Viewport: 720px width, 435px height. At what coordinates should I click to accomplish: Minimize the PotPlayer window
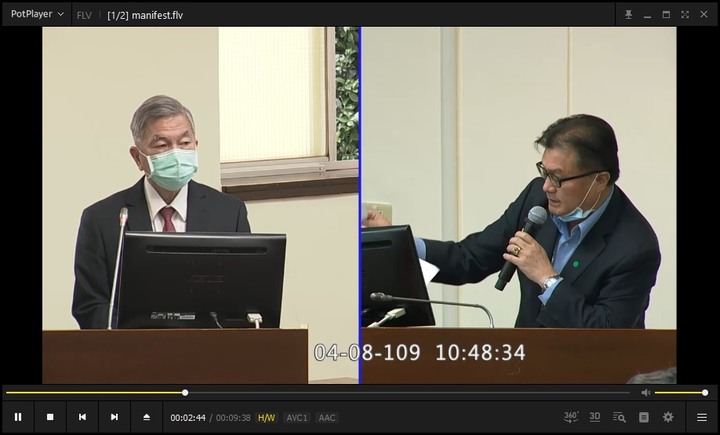pos(647,15)
